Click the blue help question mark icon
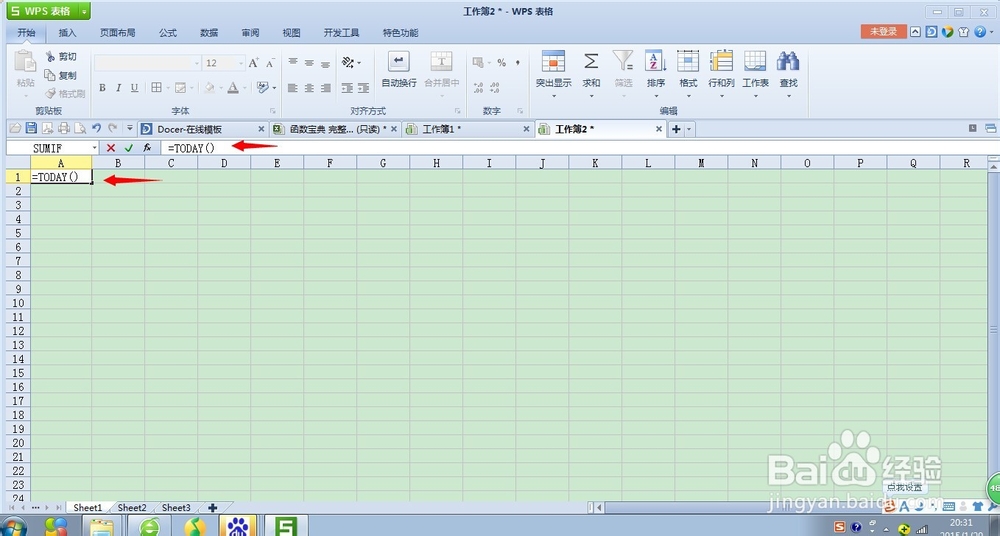Screen dimensions: 1000x536 coord(980,32)
